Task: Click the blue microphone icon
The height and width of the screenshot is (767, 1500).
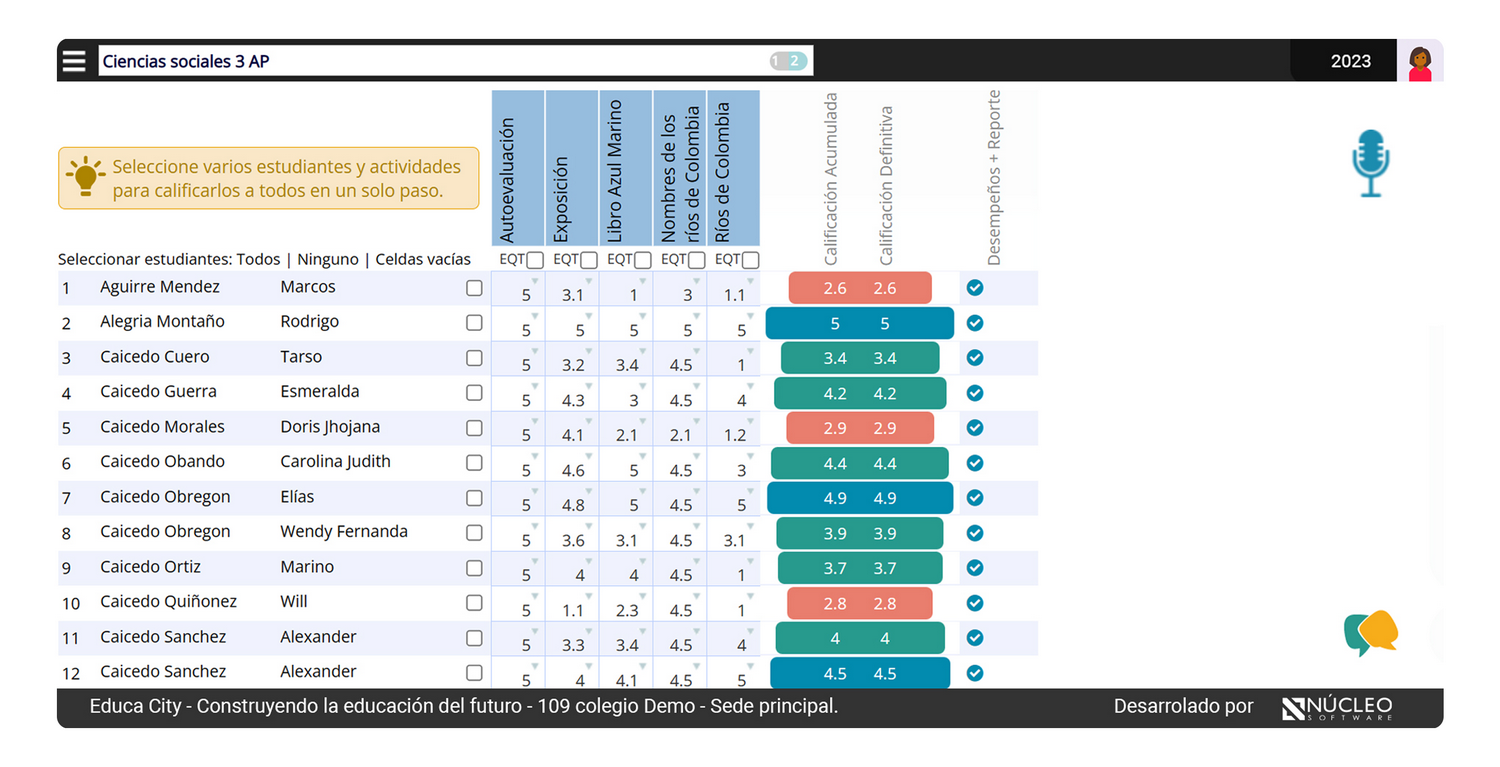Action: [x=1371, y=163]
